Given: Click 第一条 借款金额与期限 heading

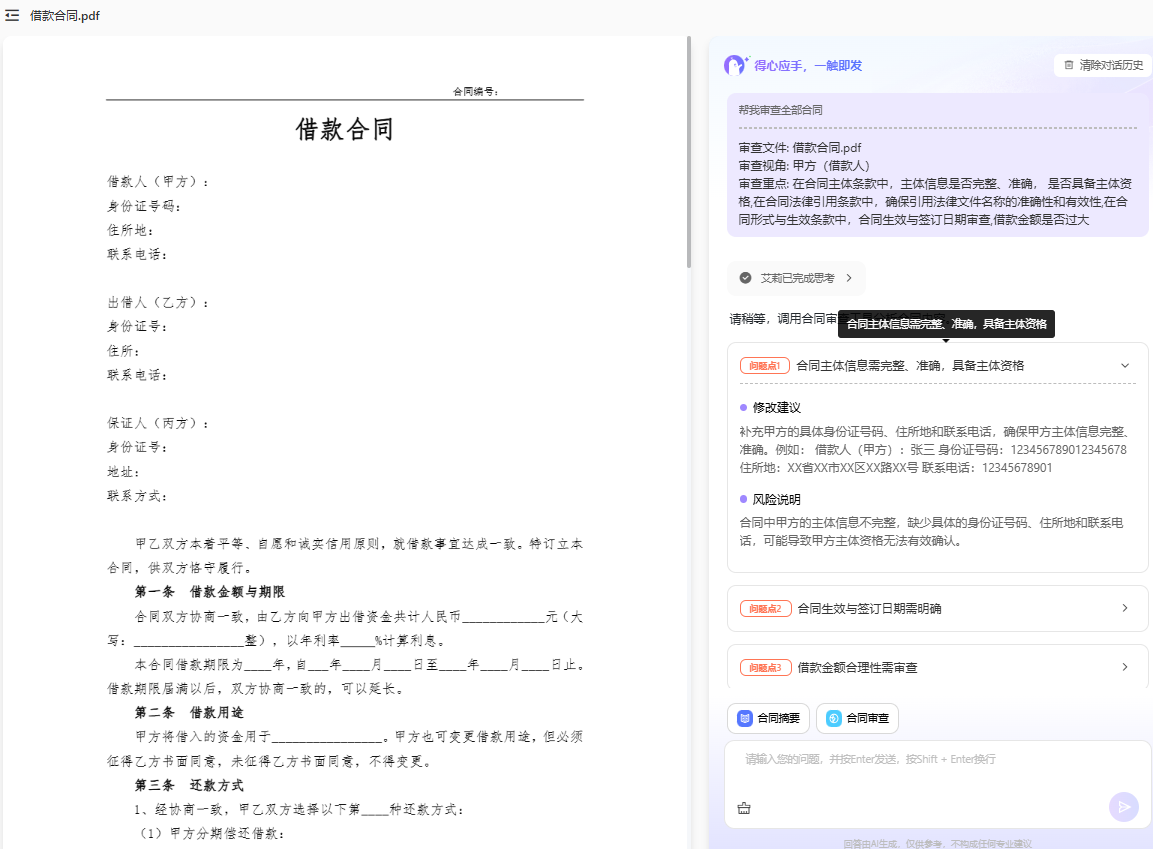Looking at the screenshot, I should point(210,592).
